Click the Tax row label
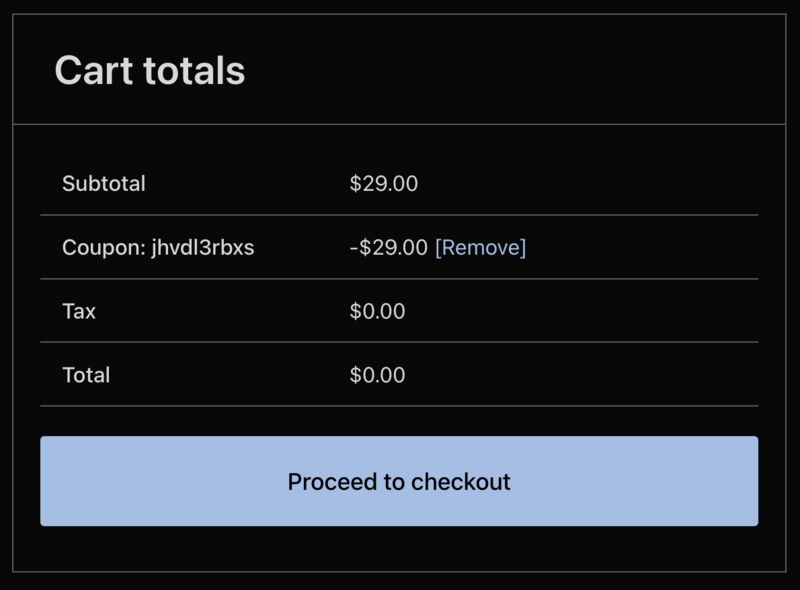 [79, 311]
